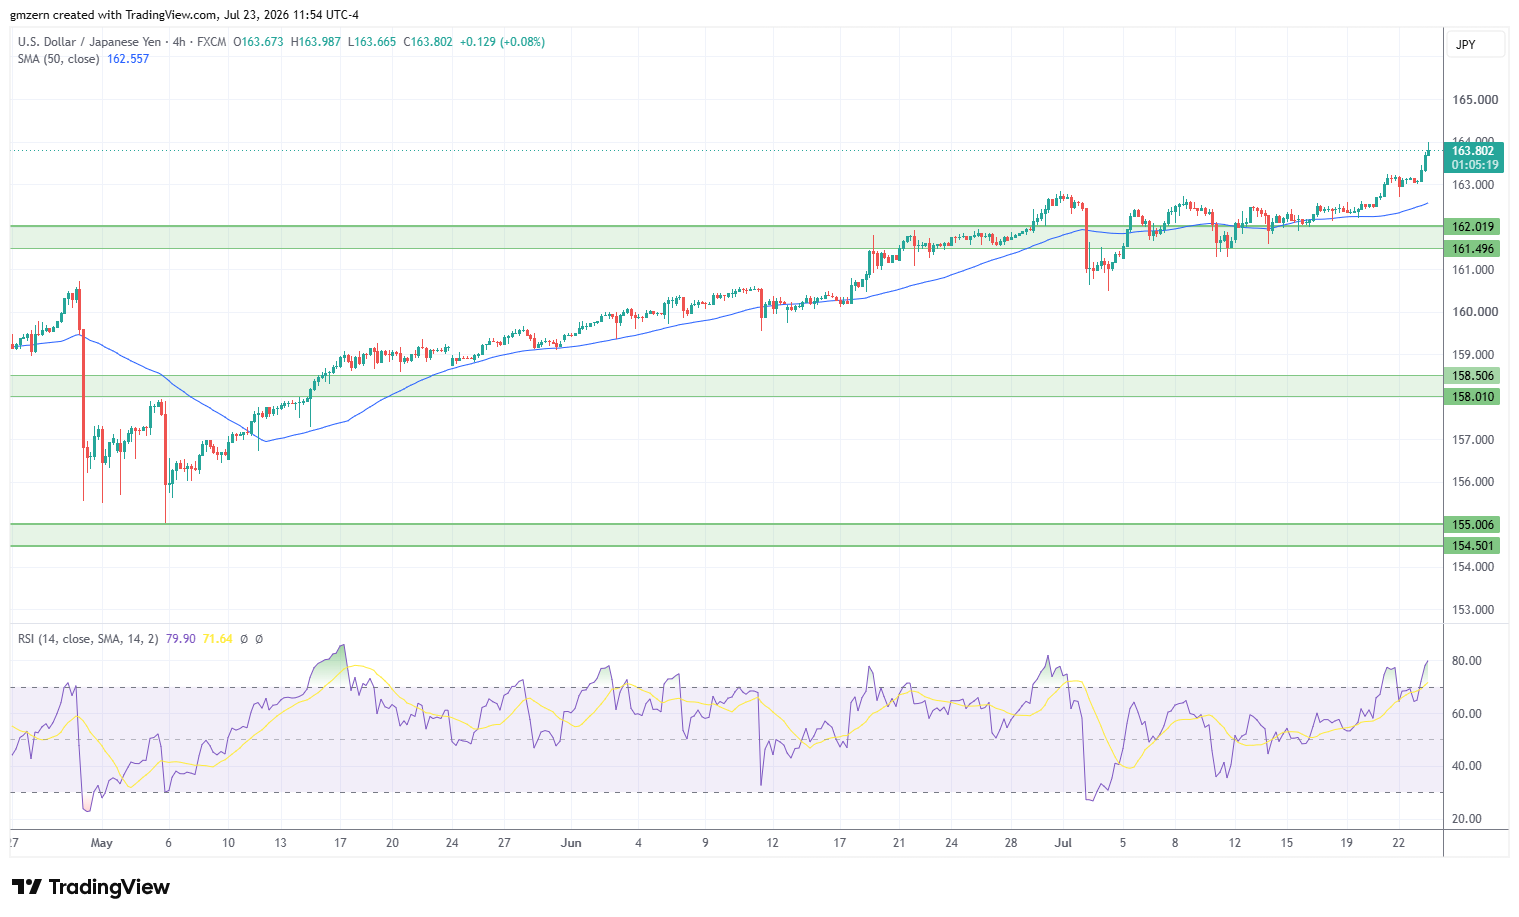The image size is (1519, 917).
Task: Open the JPY currency selector
Action: click(1475, 44)
